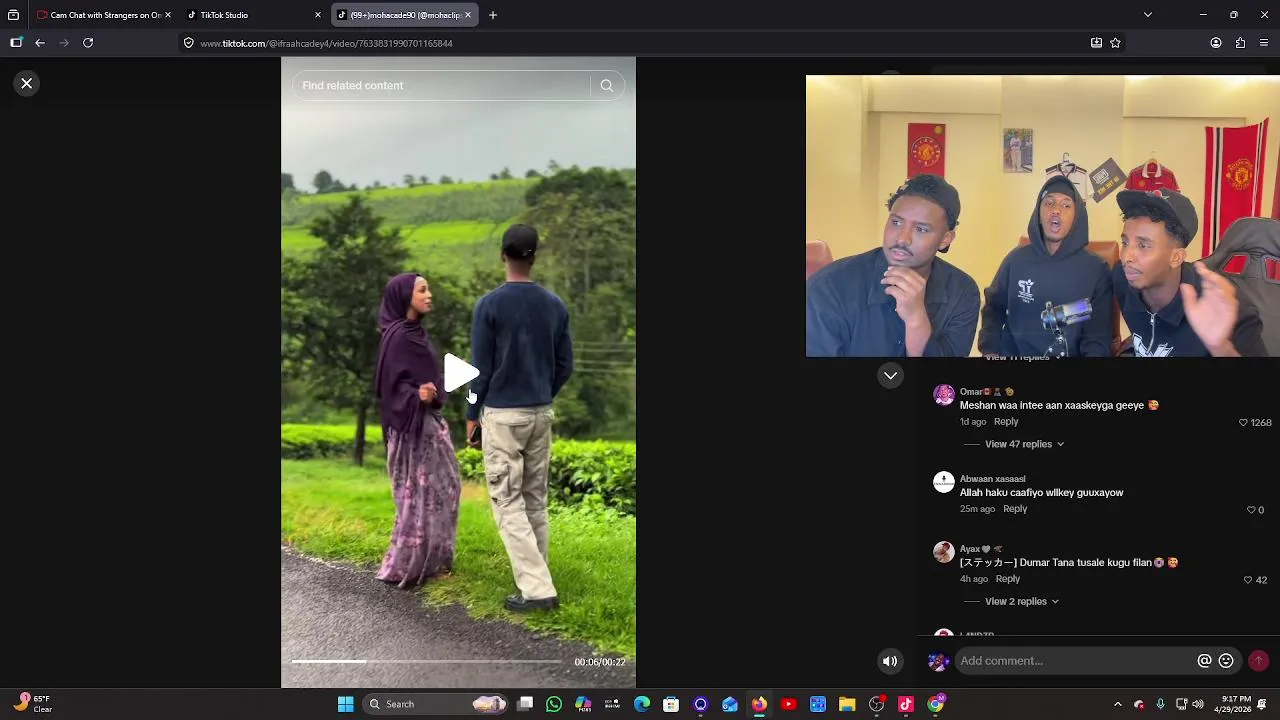Open WhatsApp from the taskbar
This screenshot has width=1280, height=720.
[x=554, y=704]
